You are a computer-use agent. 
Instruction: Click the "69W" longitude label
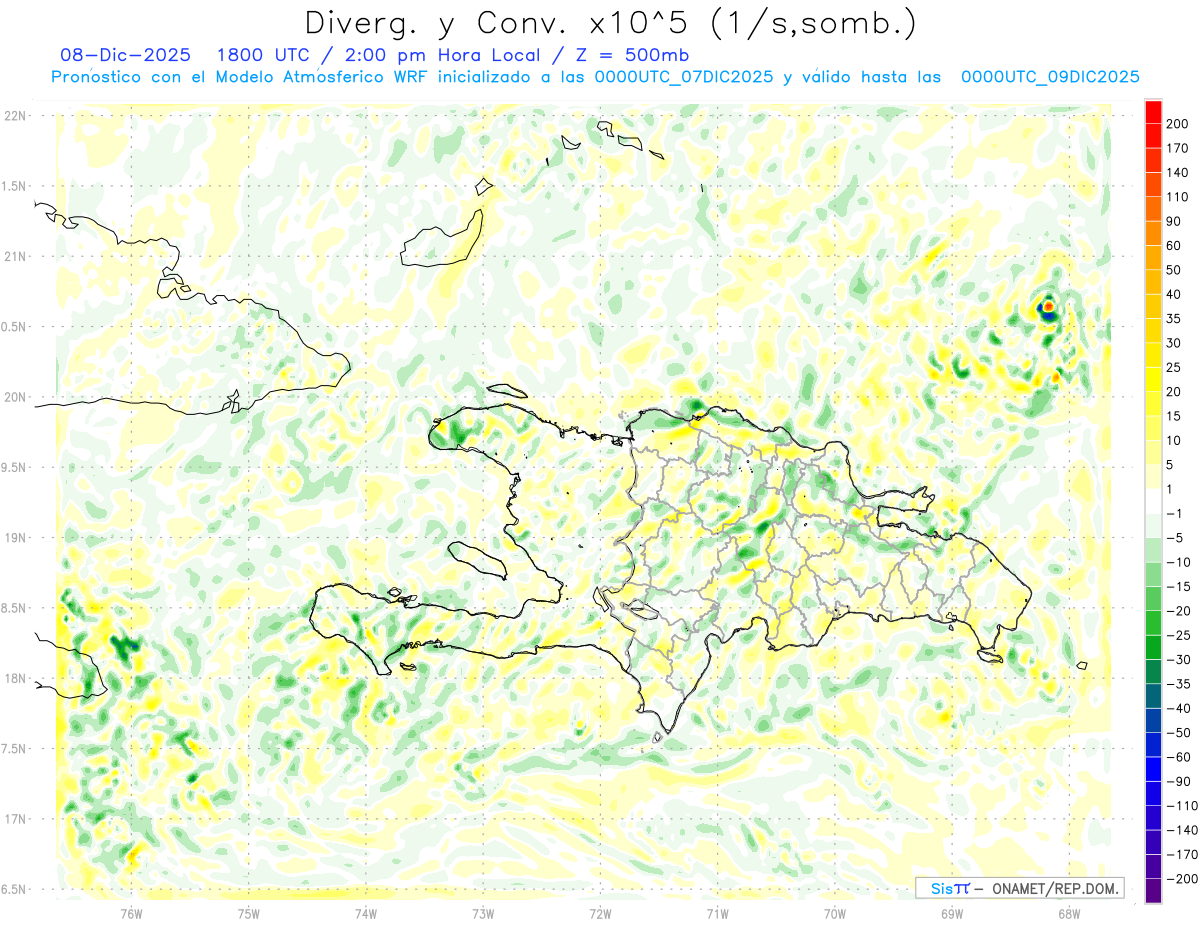click(952, 913)
